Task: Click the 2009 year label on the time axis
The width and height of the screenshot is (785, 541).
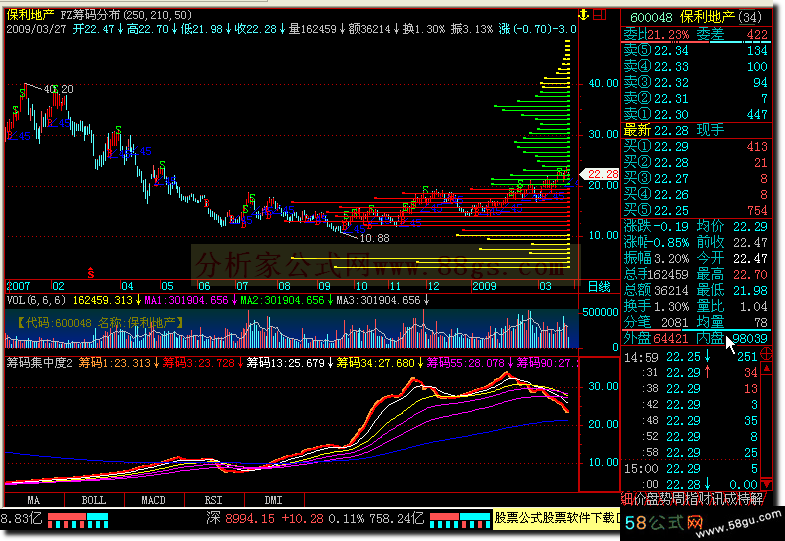Action: coord(485,286)
